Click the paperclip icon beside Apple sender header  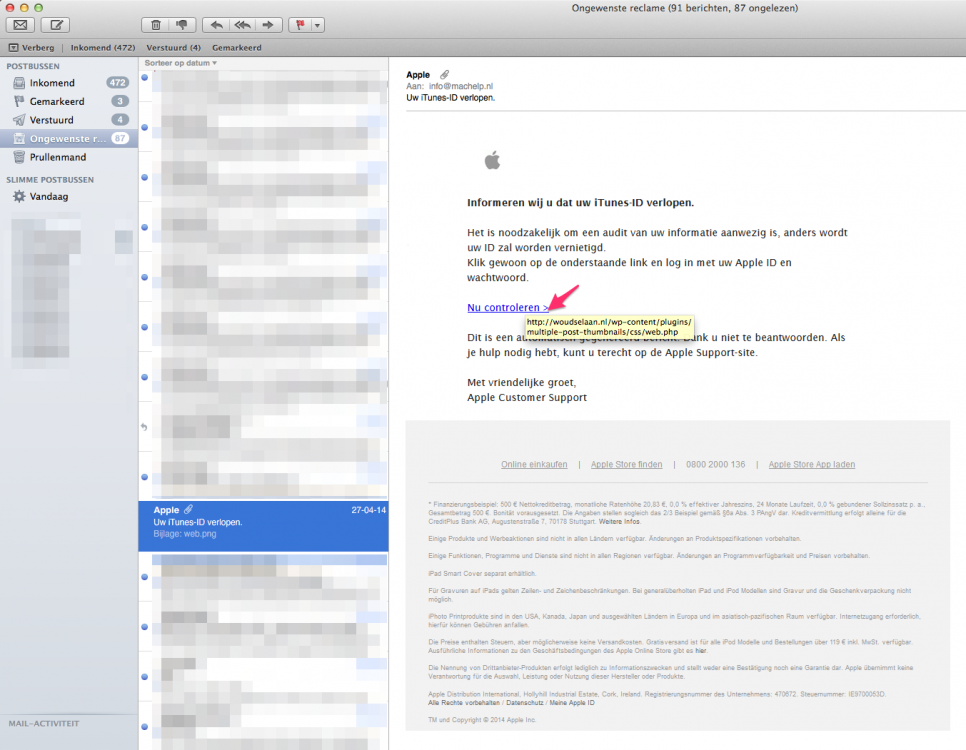[x=444, y=75]
